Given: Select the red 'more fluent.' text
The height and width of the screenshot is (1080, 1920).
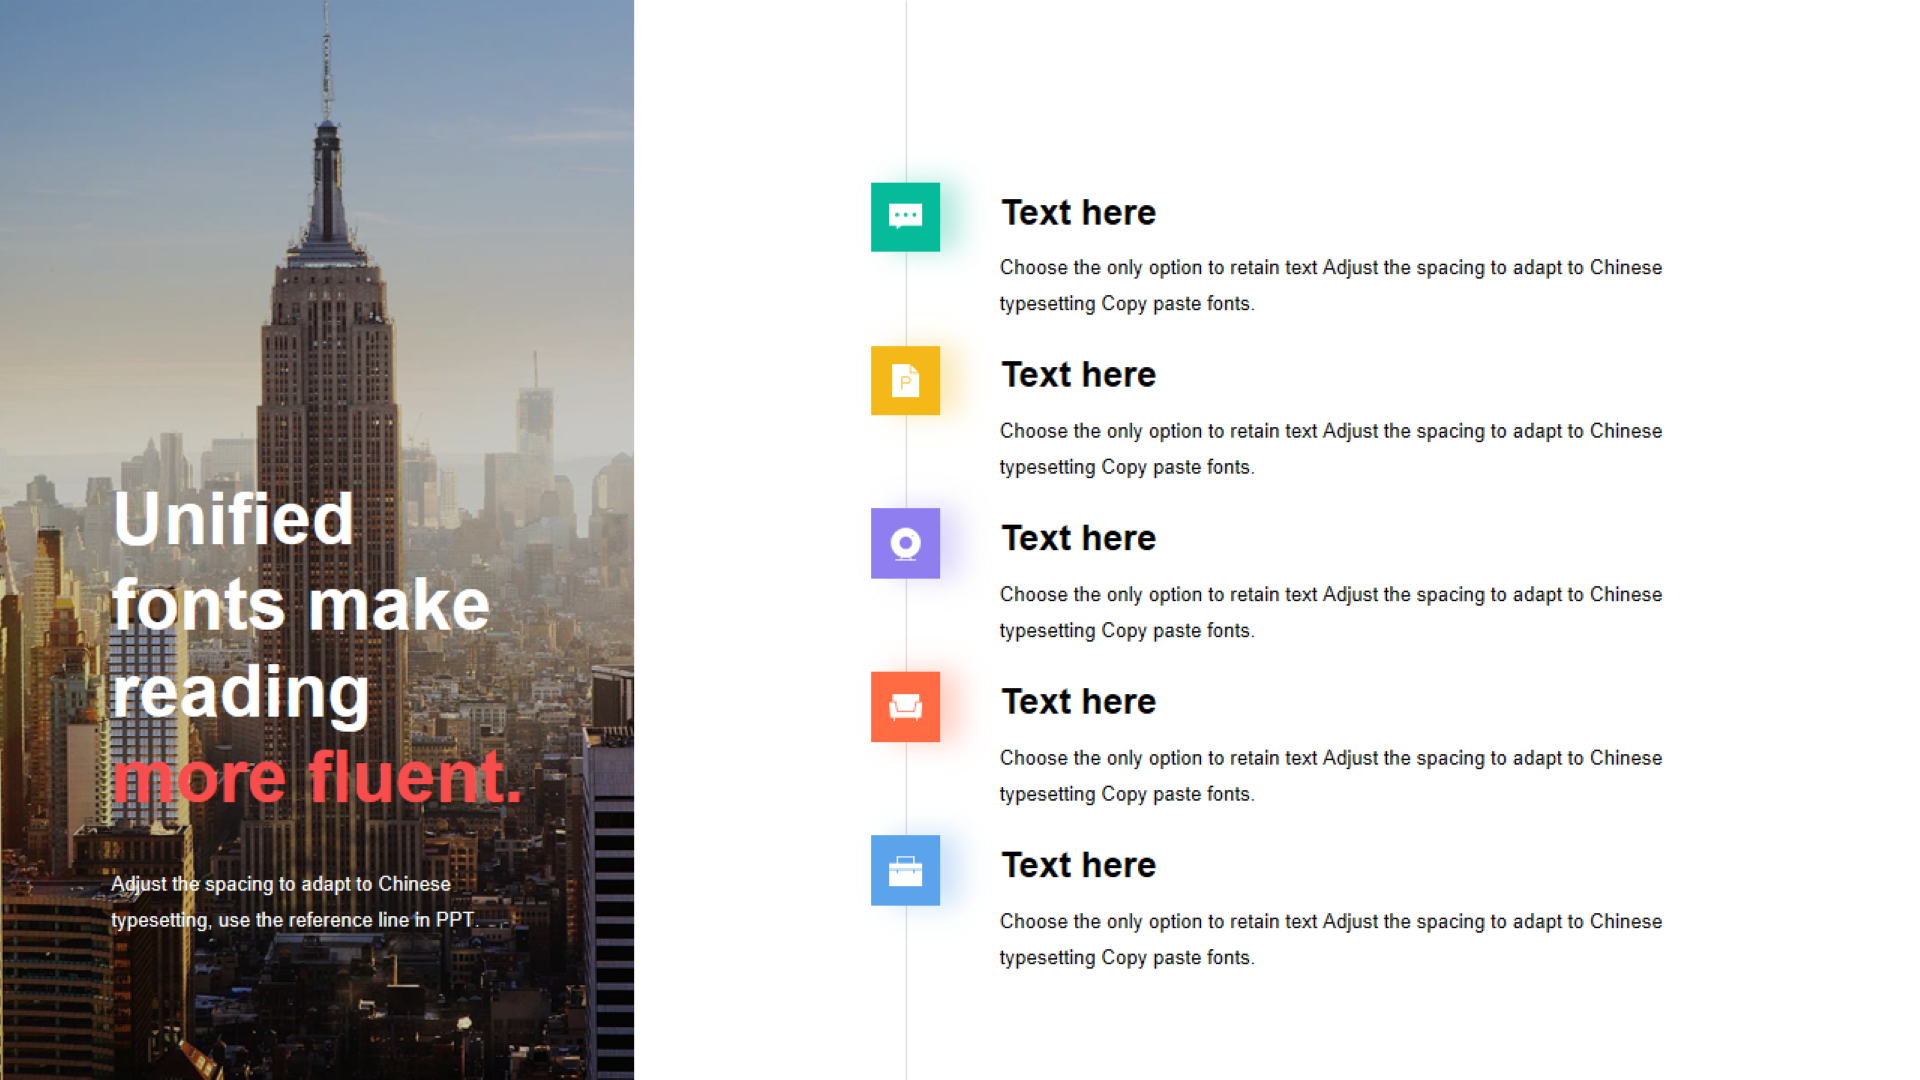Looking at the screenshot, I should pos(317,778).
